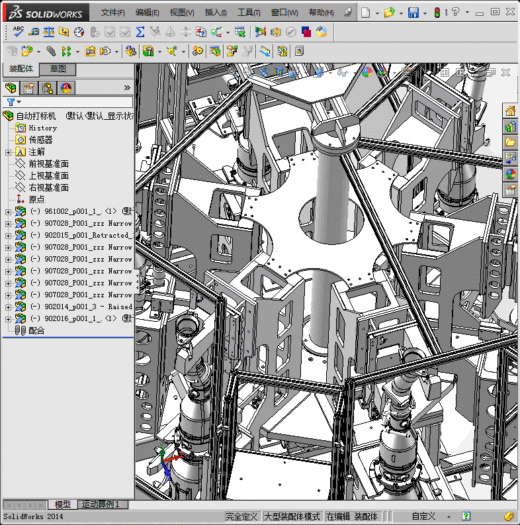Click the 自定义 units status bar button
Screen dimensions: 520x525
tap(424, 516)
